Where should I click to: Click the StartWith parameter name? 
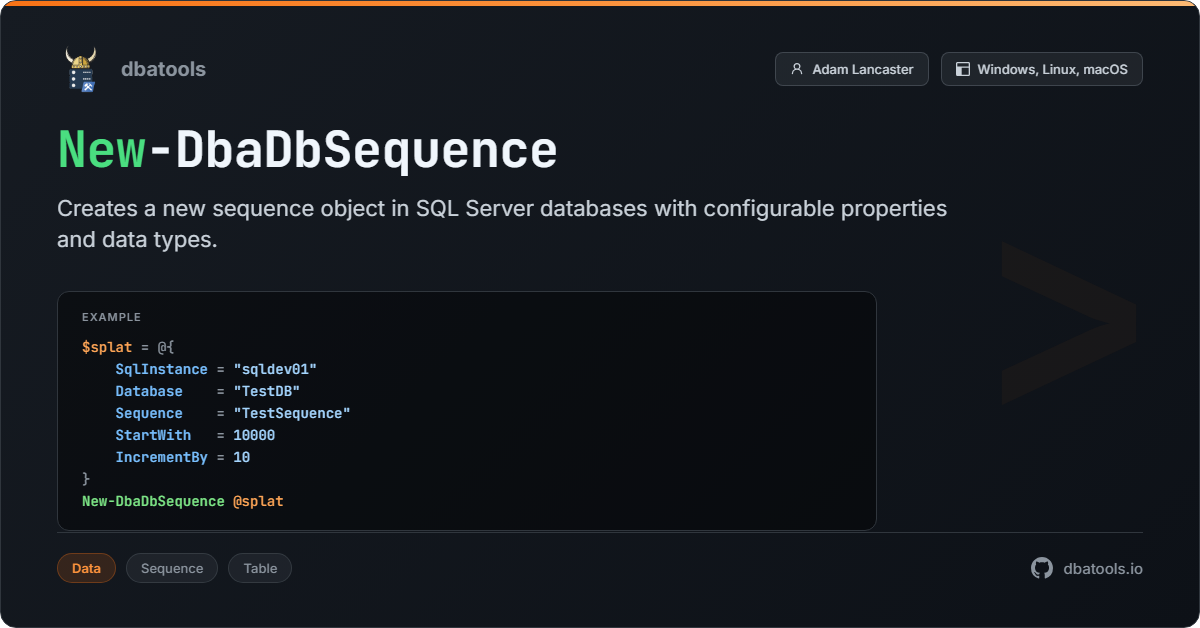tap(153, 435)
